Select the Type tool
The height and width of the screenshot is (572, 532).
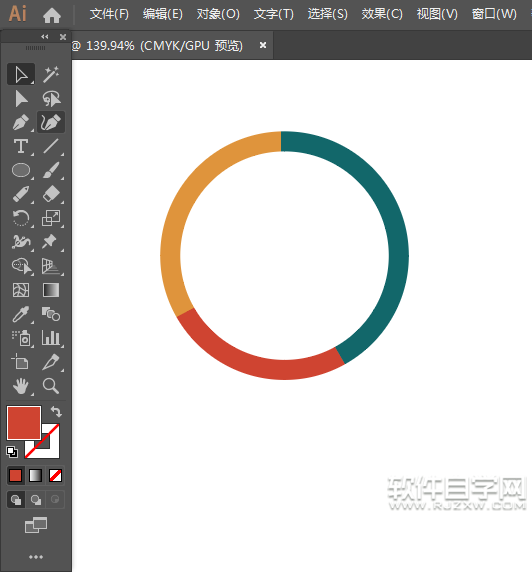pyautogui.click(x=21, y=146)
